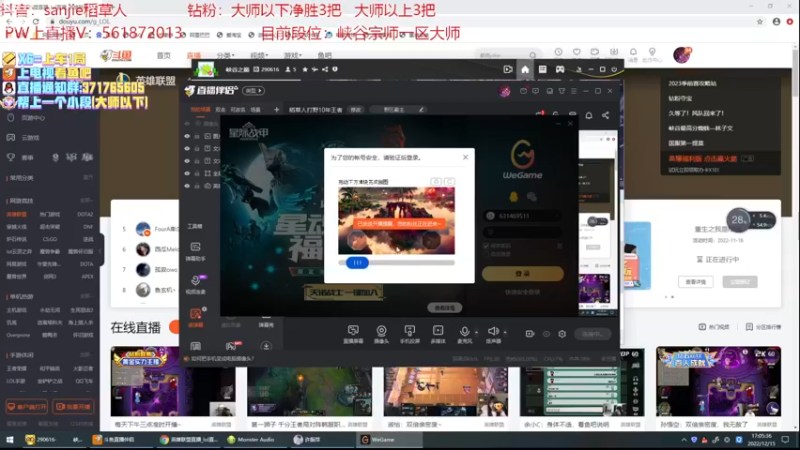Click the WeGame account number field
Screen dimensions: 800x450
522,216
